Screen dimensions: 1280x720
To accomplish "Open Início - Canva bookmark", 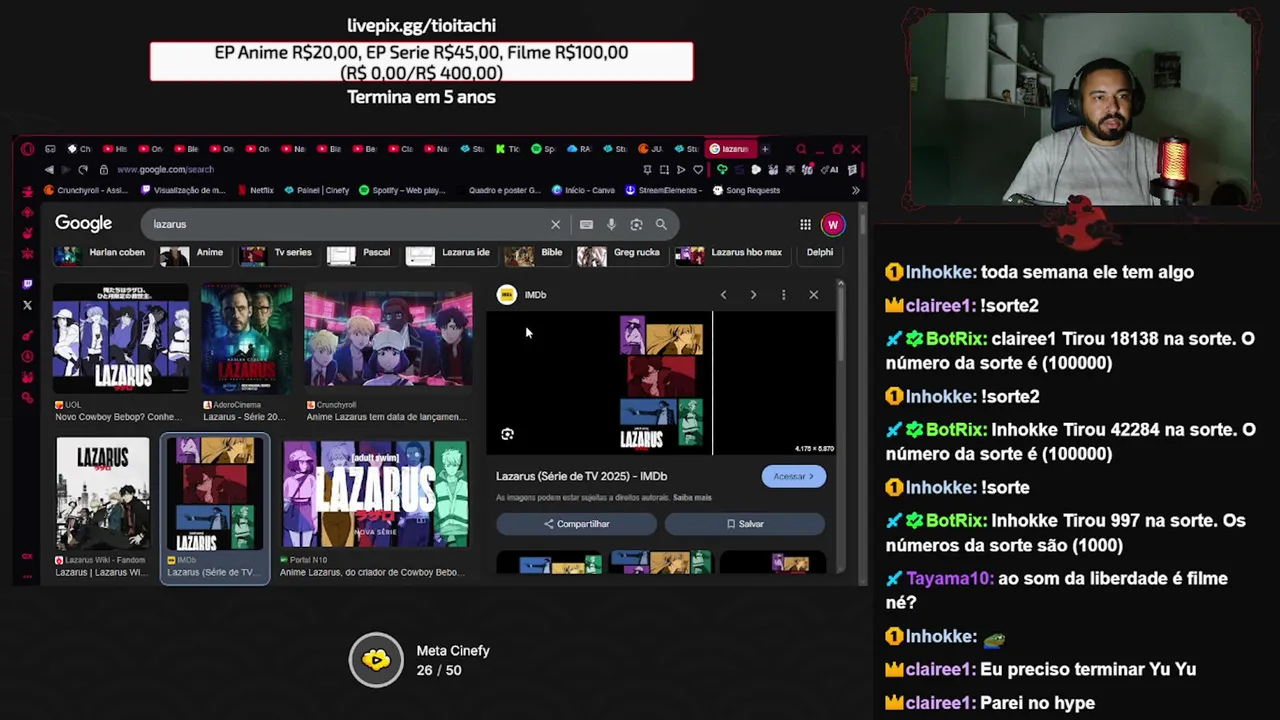I will pos(583,190).
